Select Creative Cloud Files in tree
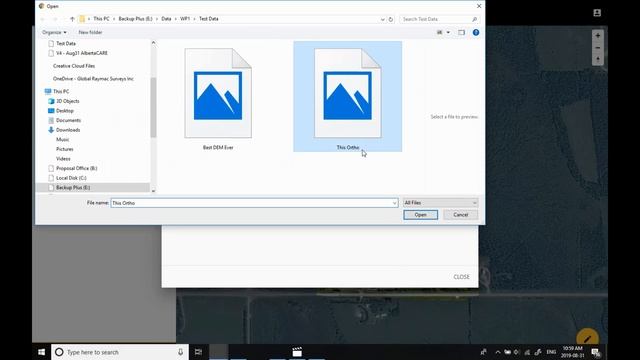 coord(73,66)
